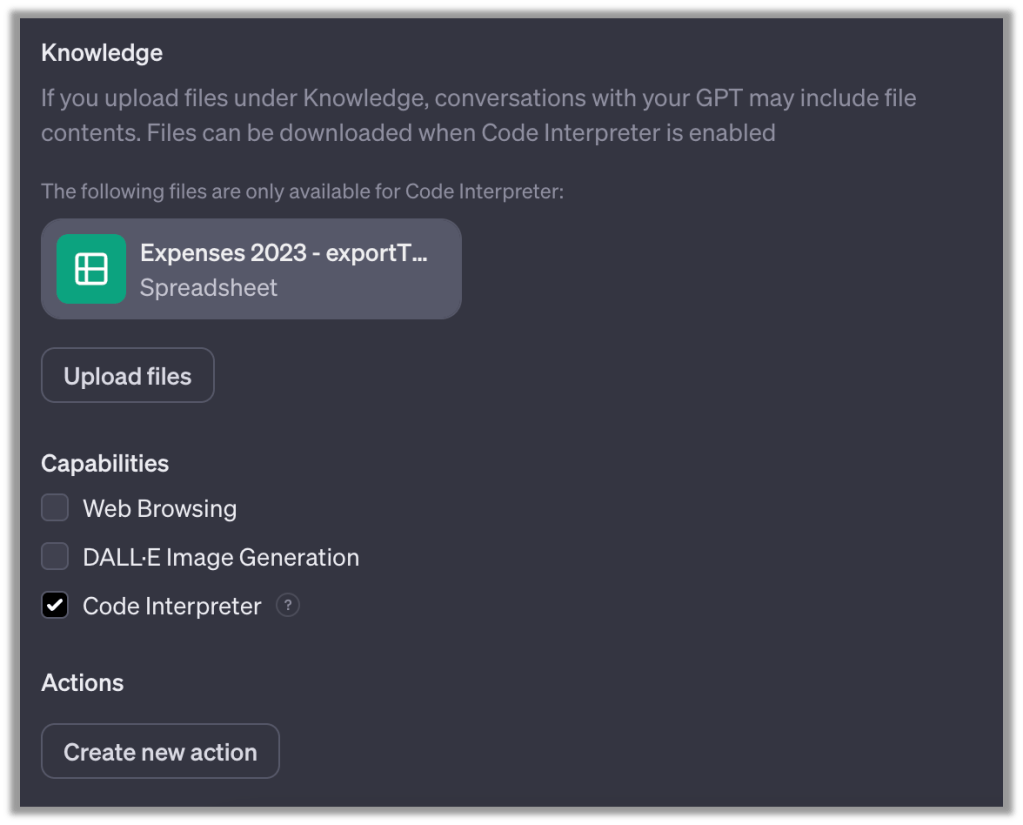Enable the Web Browsing checkbox

click(x=55, y=508)
